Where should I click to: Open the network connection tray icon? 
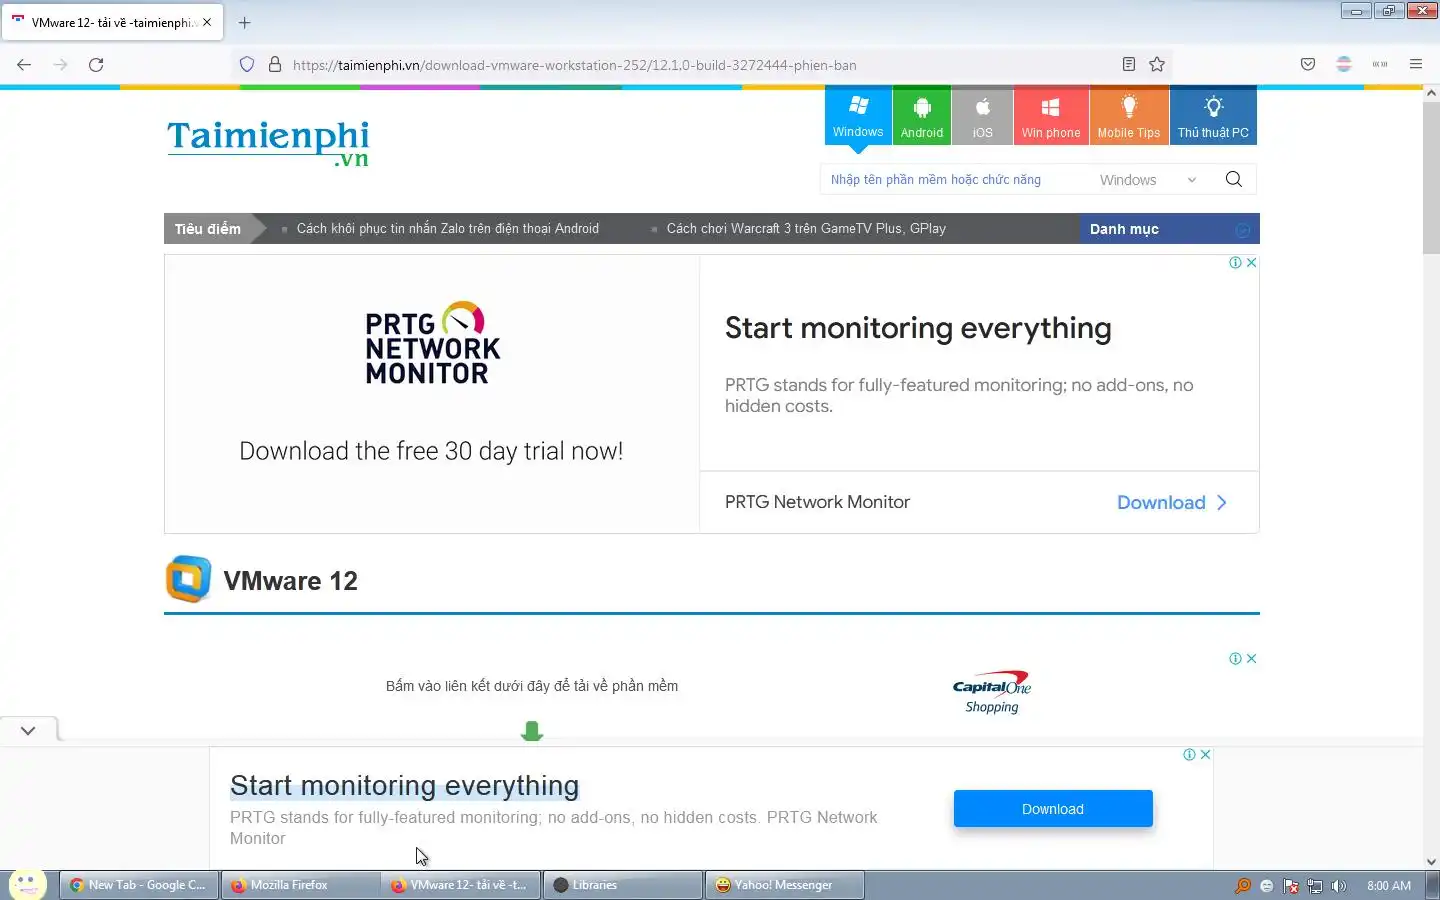(x=1315, y=886)
